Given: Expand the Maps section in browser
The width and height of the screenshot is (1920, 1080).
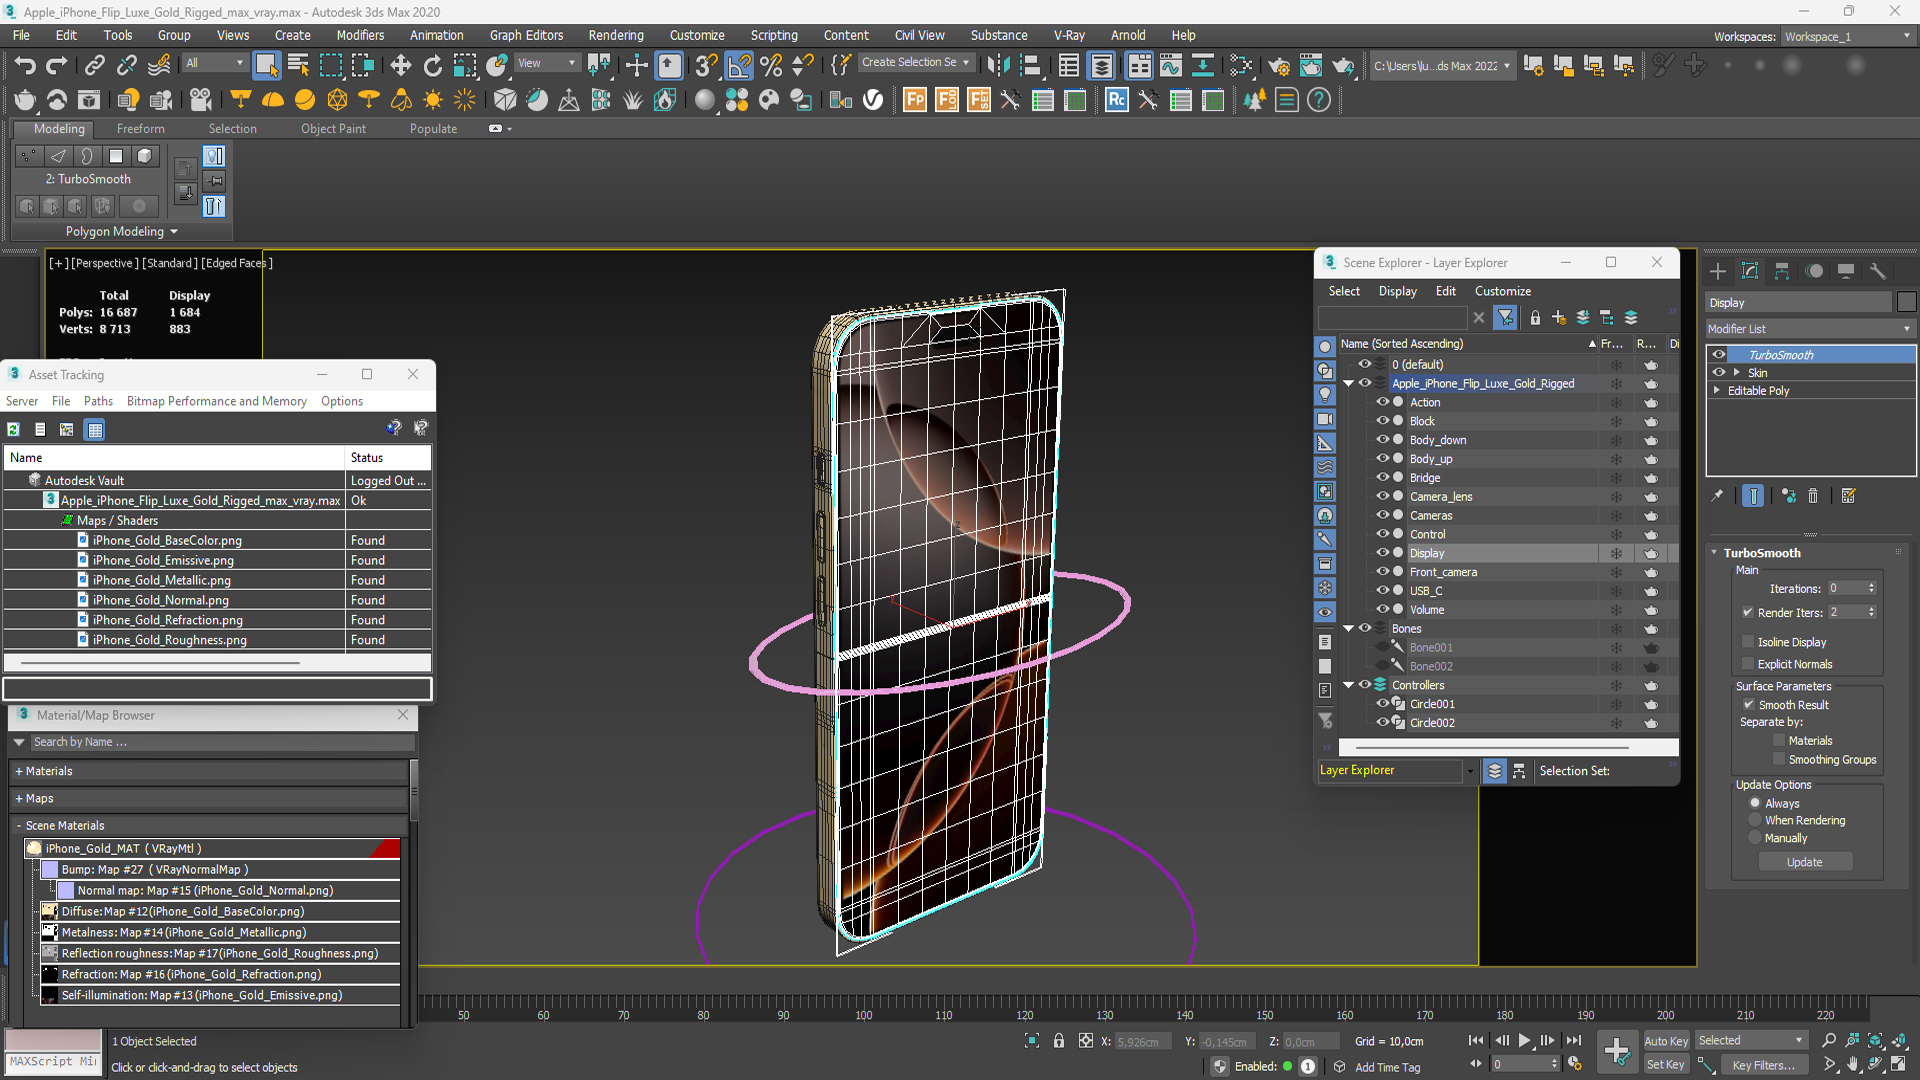Looking at the screenshot, I should tap(19, 798).
